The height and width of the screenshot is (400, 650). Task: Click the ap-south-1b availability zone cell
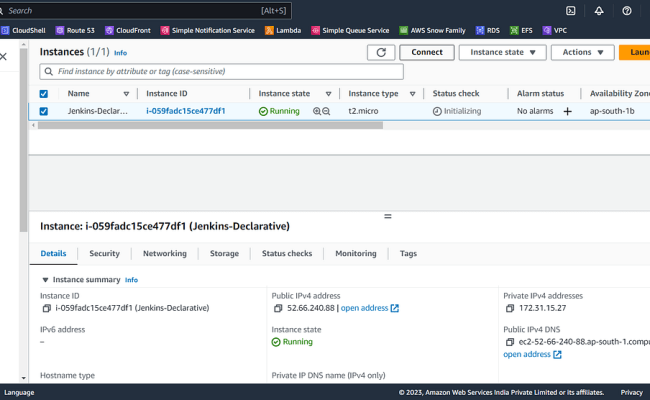tap(612, 111)
